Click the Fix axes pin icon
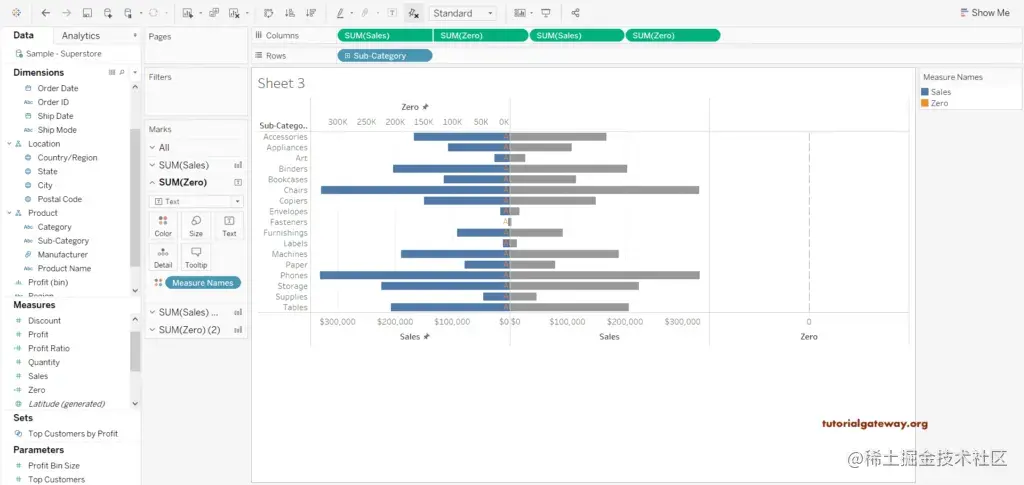This screenshot has height=485, width=1024. 413,12
